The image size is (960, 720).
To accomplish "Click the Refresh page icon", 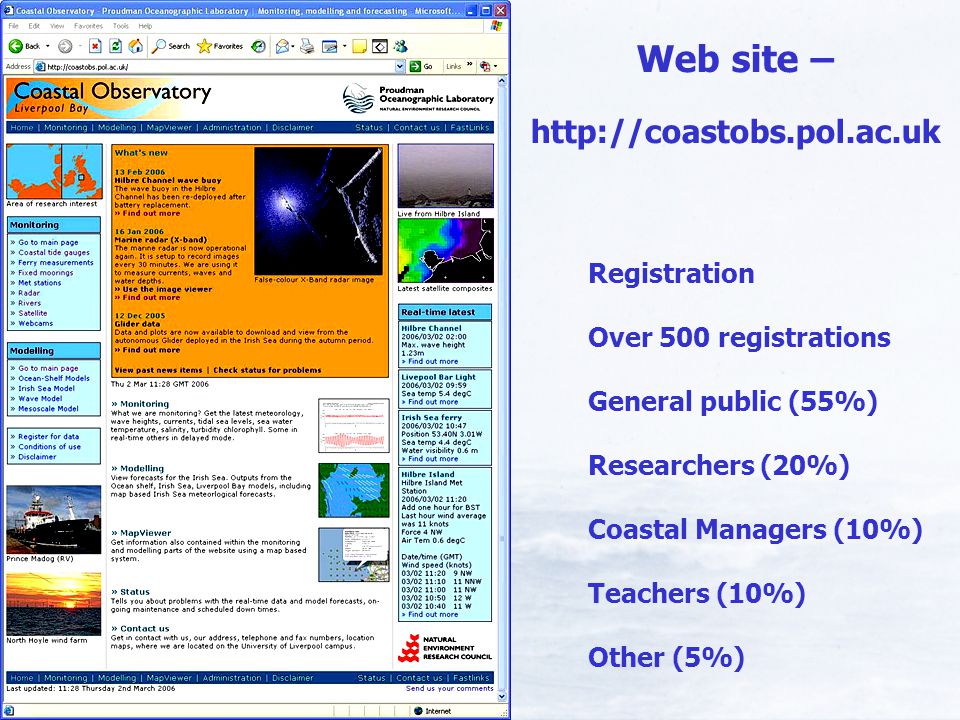I will pyautogui.click(x=115, y=46).
